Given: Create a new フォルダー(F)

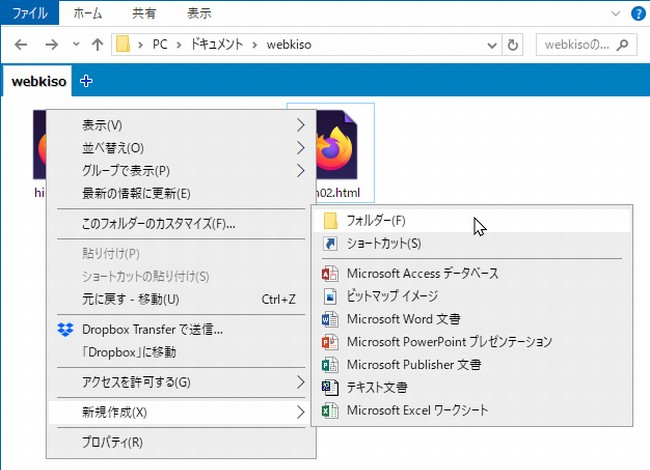Looking at the screenshot, I should pyautogui.click(x=375, y=220).
